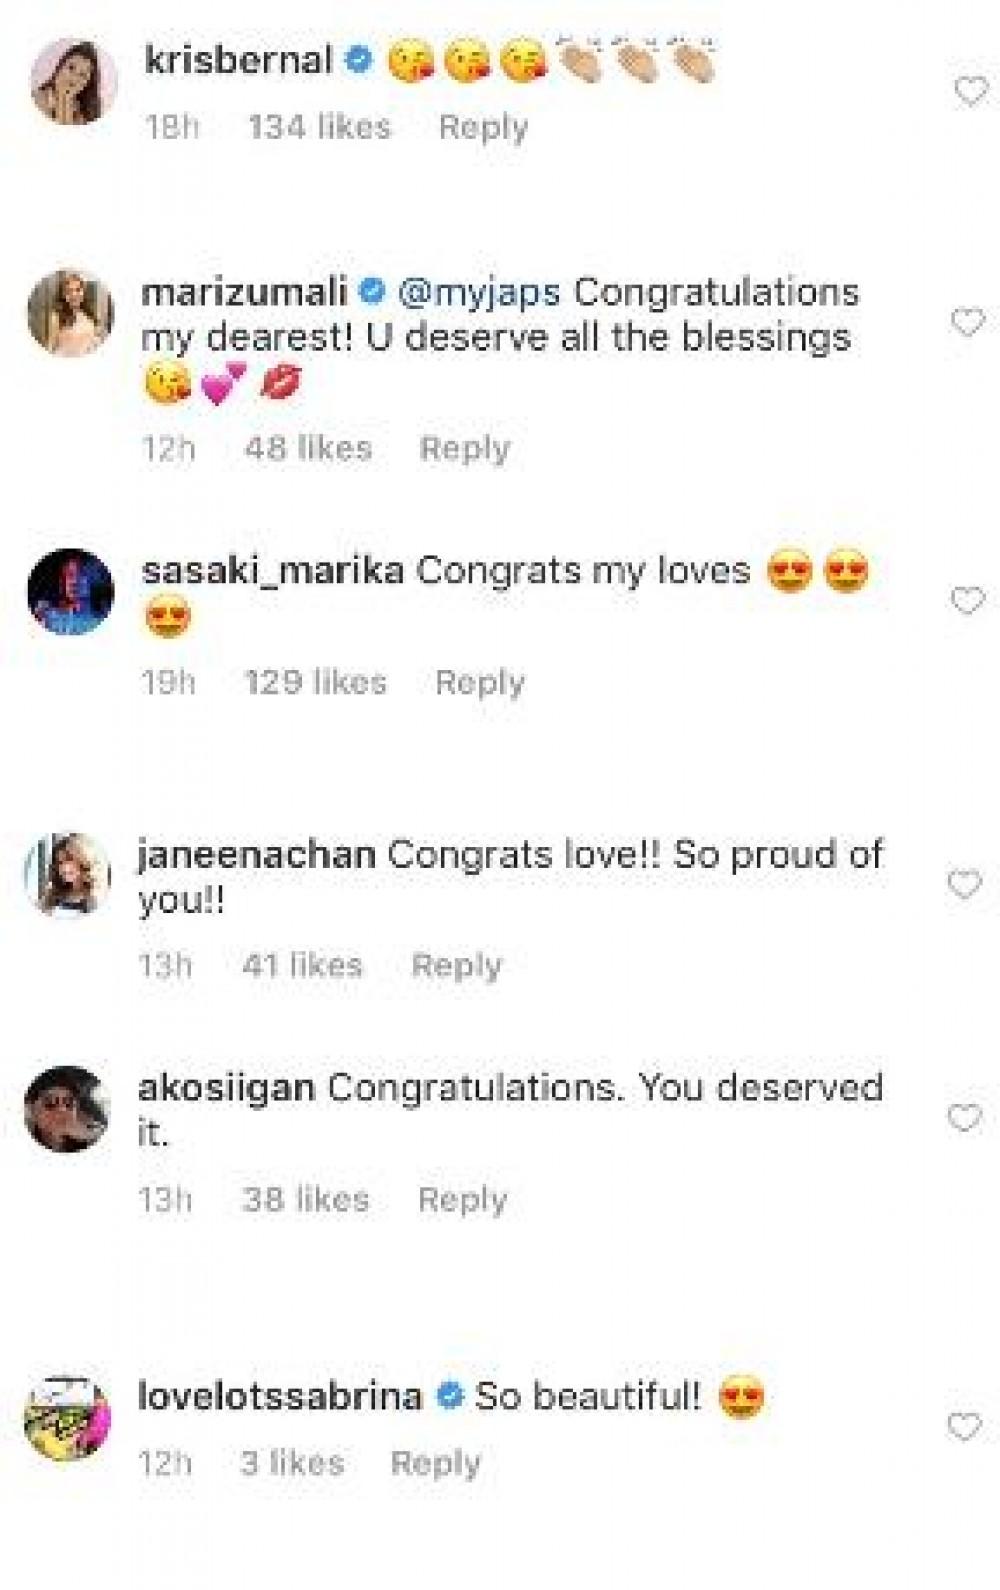Like akosiigan's comment with the heart icon
The height and width of the screenshot is (1590, 1000).
964,1118
